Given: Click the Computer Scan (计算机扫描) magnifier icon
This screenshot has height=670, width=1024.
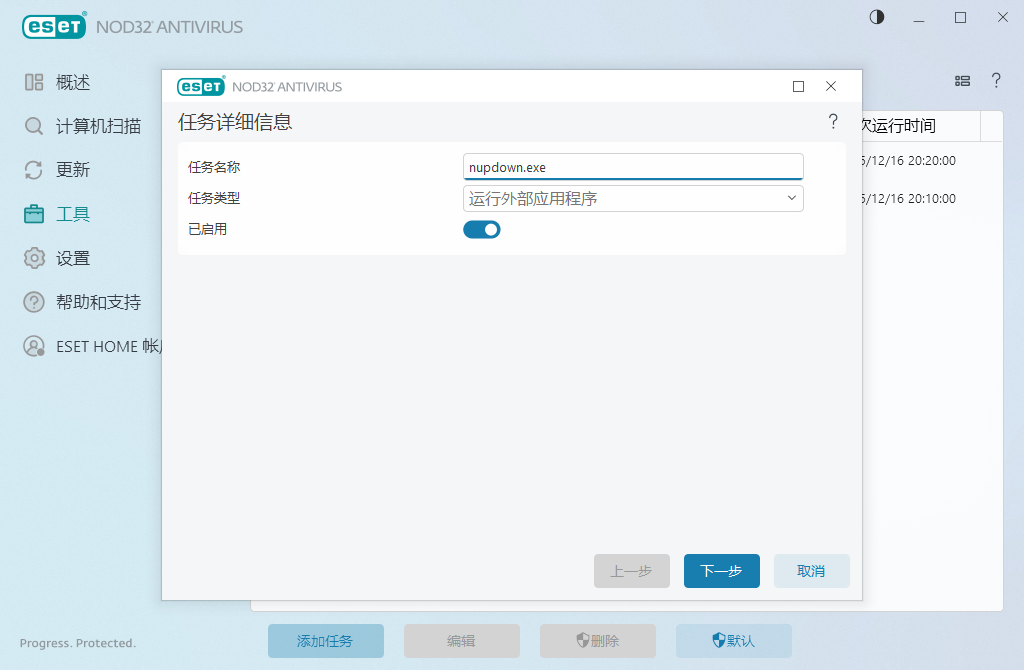Looking at the screenshot, I should click(x=34, y=126).
